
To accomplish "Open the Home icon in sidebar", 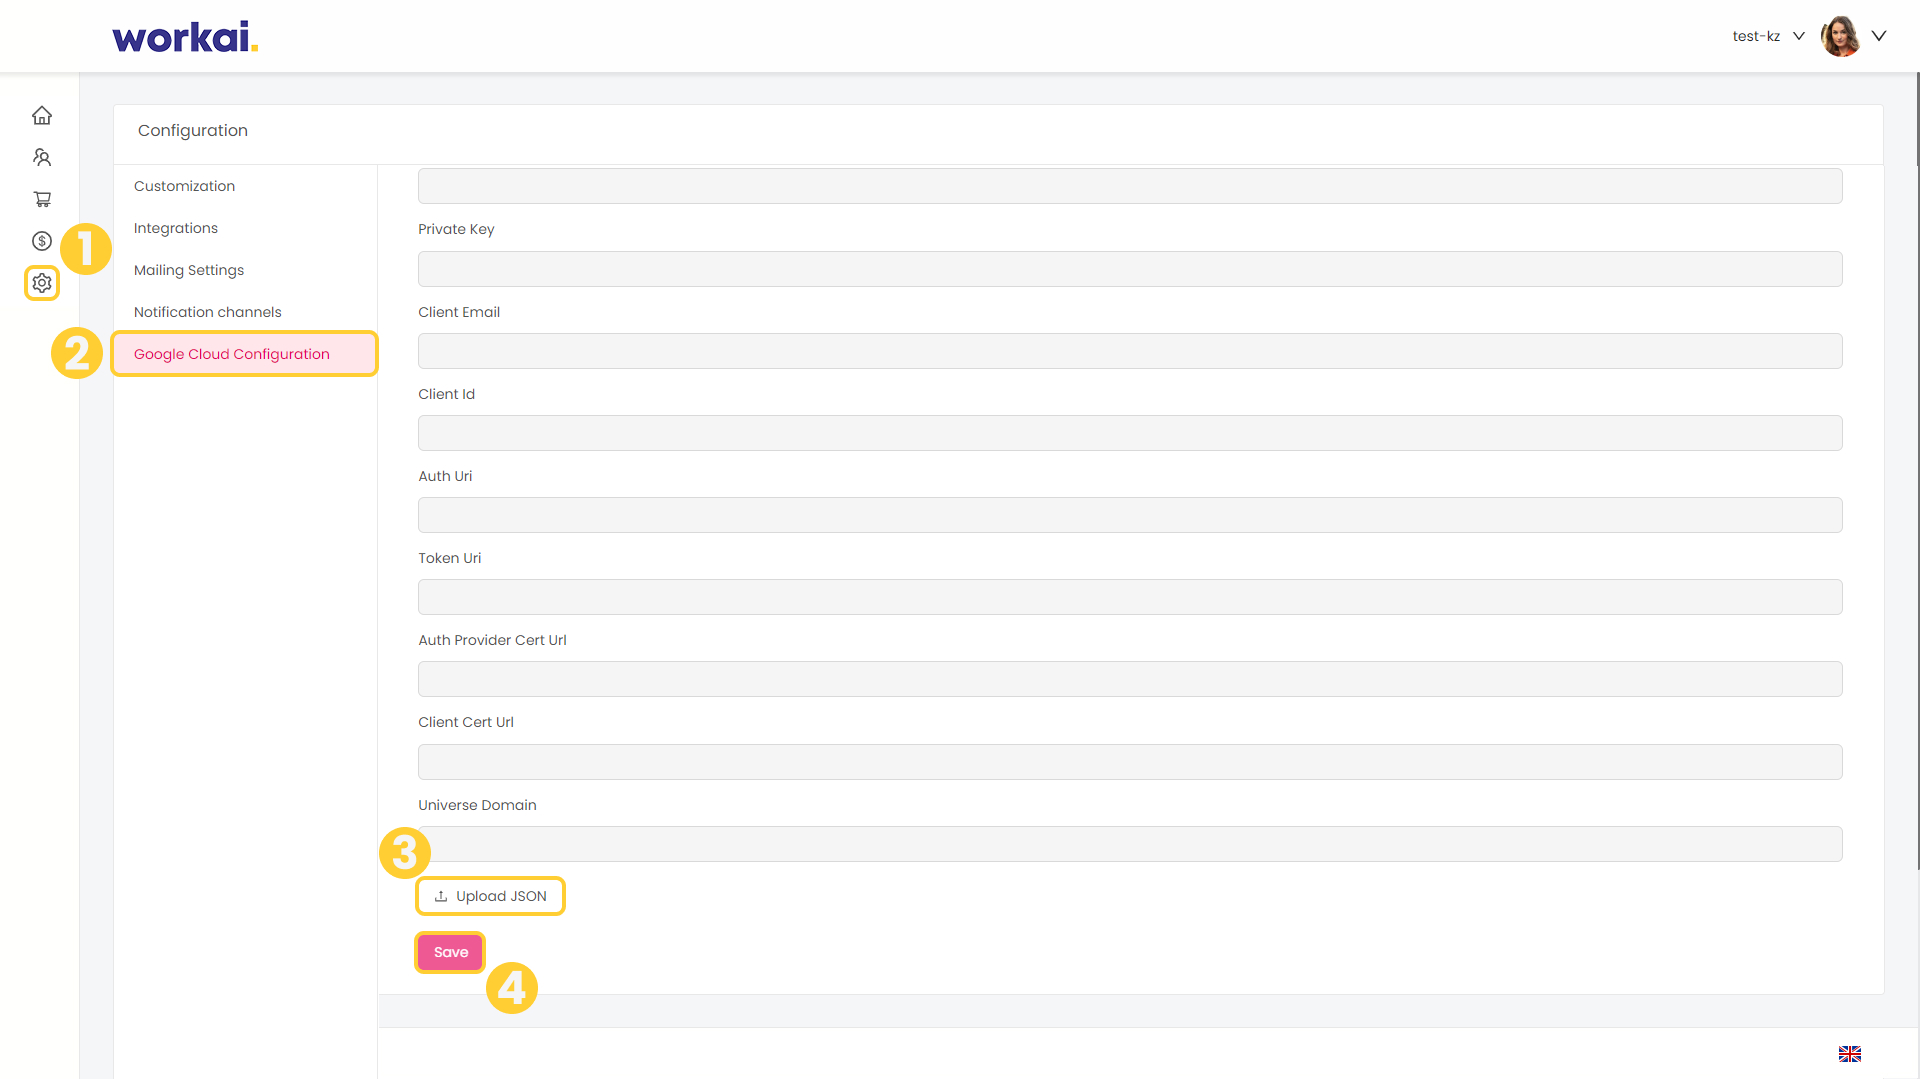I will click(42, 115).
